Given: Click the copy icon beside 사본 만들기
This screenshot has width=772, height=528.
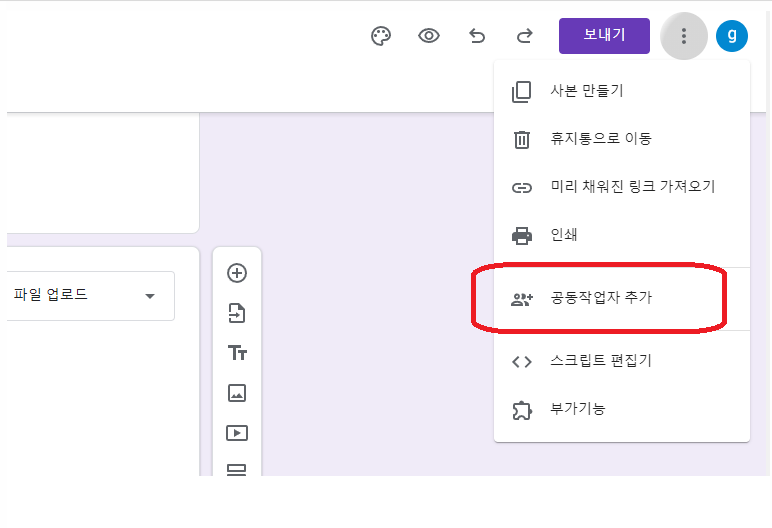Looking at the screenshot, I should point(522,92).
